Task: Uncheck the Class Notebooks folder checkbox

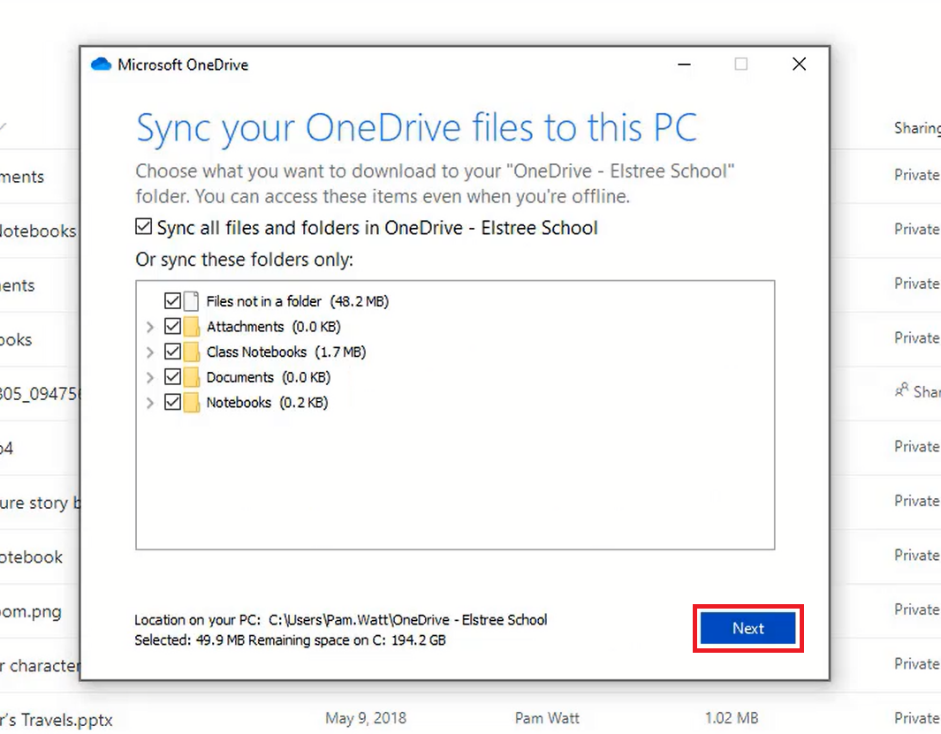Action: [x=172, y=352]
